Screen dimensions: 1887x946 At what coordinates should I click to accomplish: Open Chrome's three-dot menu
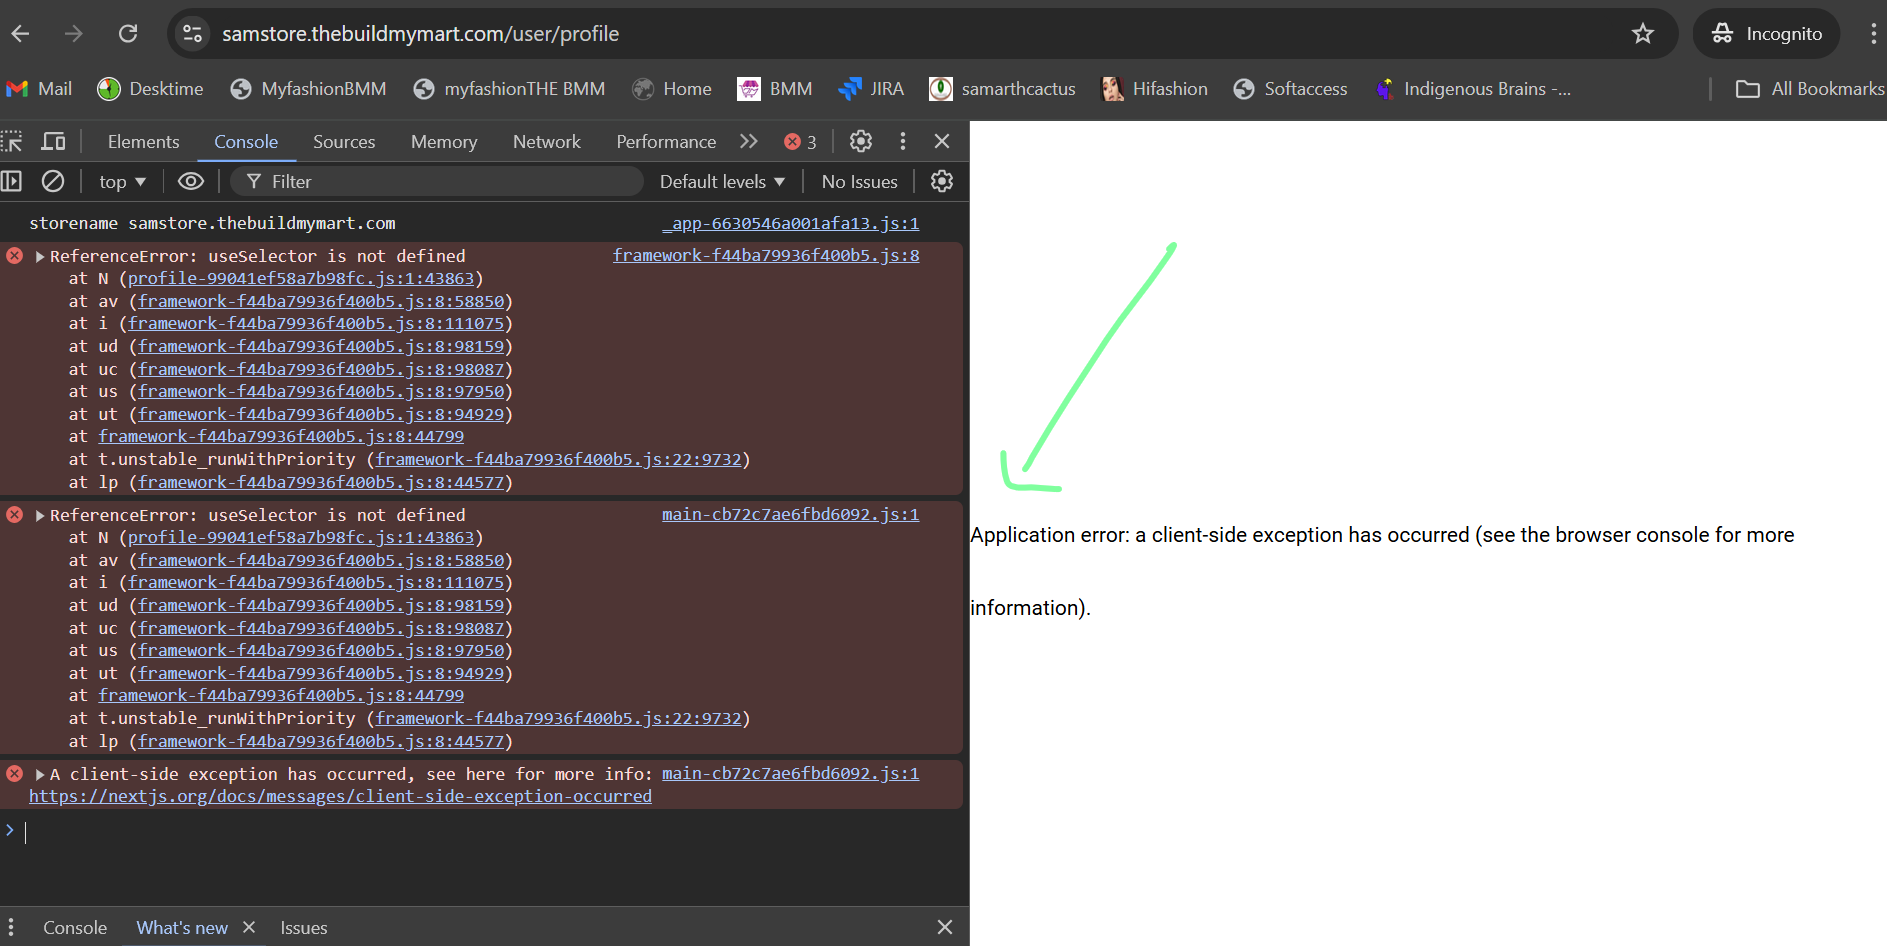[x=1873, y=34]
